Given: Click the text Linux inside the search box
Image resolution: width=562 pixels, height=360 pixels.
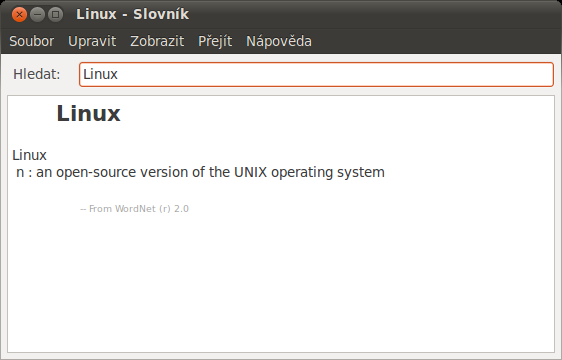Looking at the screenshot, I should [100, 75].
